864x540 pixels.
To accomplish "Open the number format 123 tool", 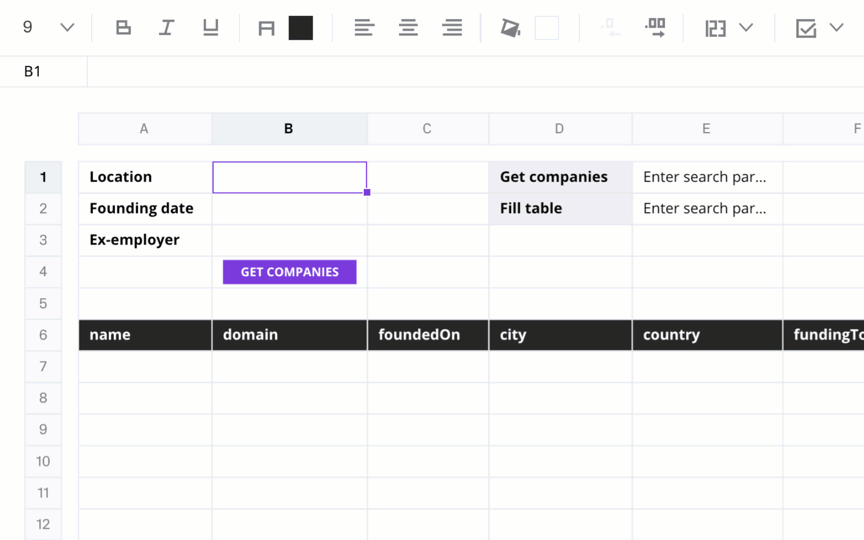I will (715, 28).
